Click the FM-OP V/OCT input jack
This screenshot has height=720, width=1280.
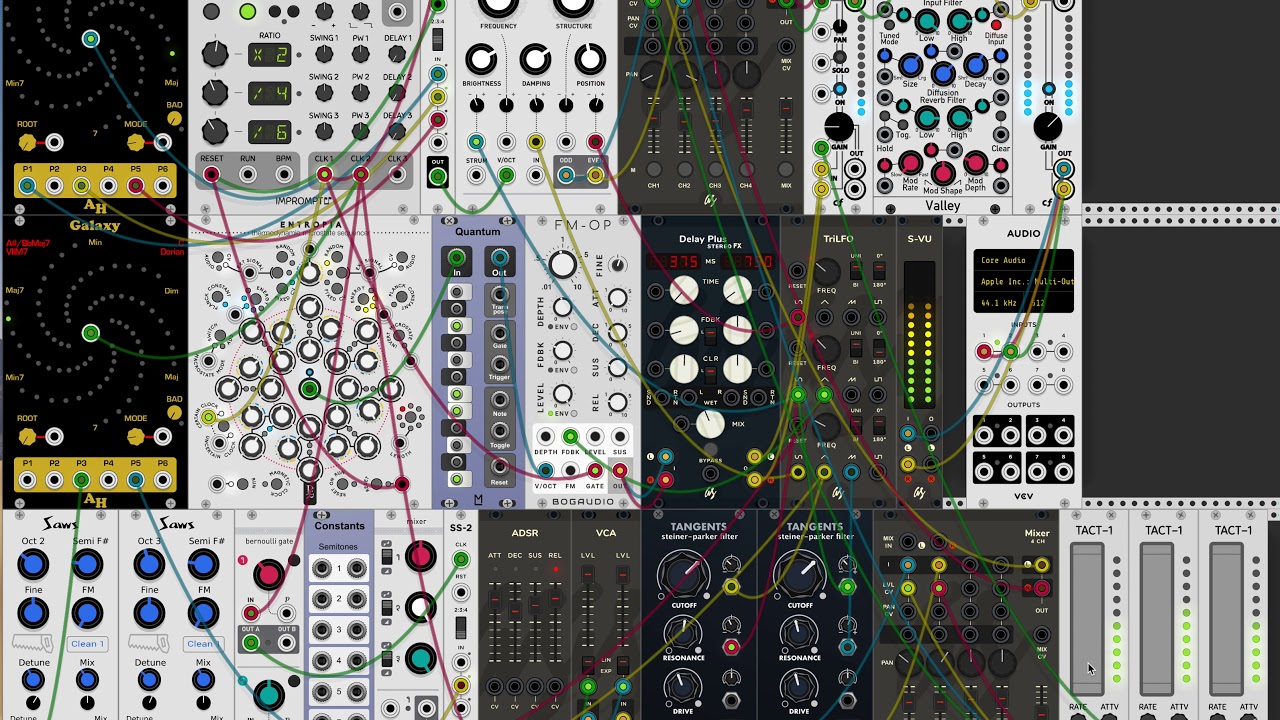click(x=545, y=471)
